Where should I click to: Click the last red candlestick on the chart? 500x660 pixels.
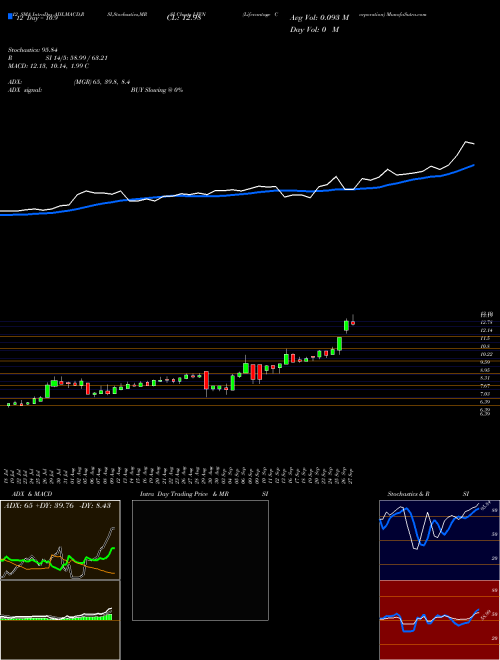[x=353, y=322]
